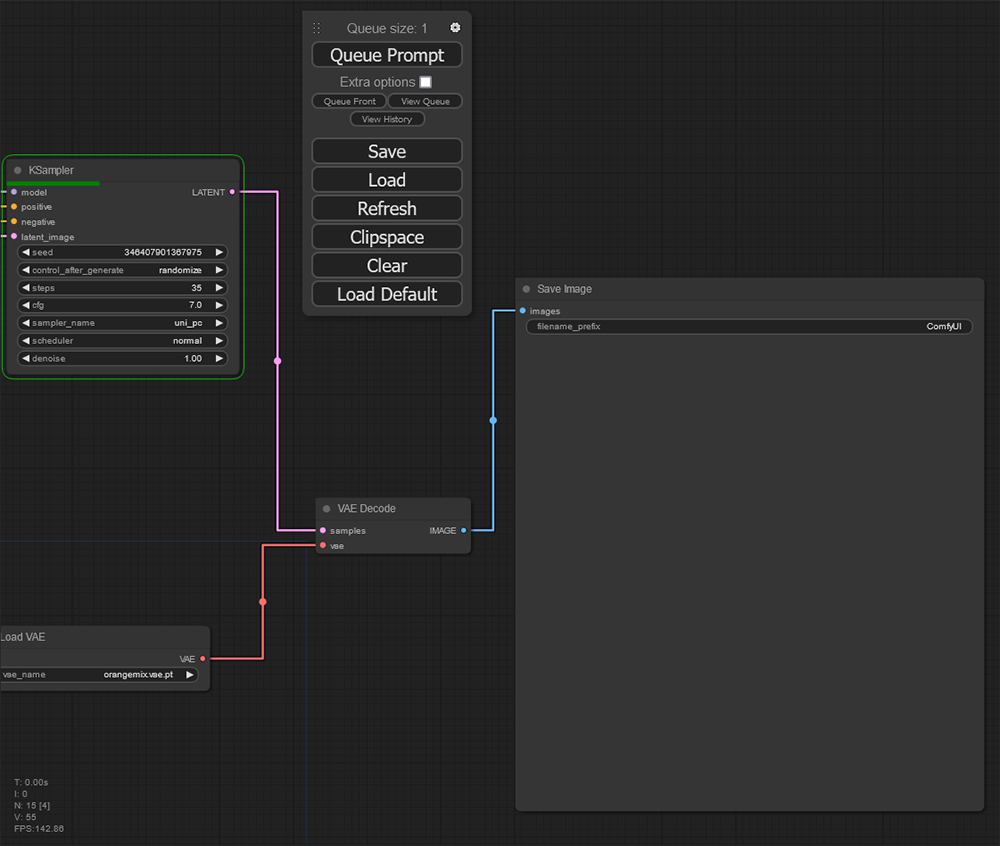Screen dimensions: 1000x846
Task: Collapse the Save Image node via its dot
Action: click(x=527, y=289)
